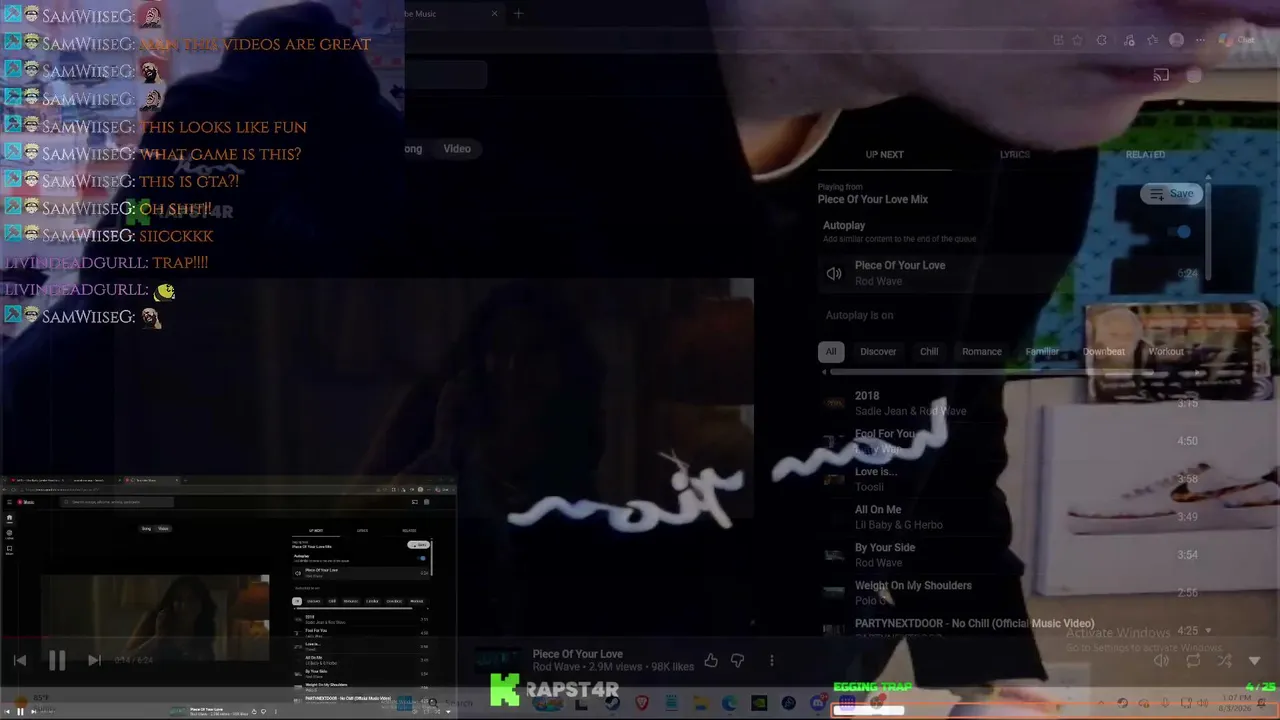Screen dimensions: 1280x720
Task: Toggle repeat mode in the player bar
Action: click(x=1193, y=660)
